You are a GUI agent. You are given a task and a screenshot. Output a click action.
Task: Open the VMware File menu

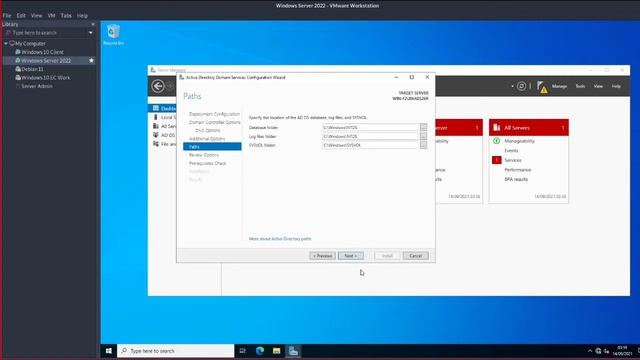(x=7, y=16)
